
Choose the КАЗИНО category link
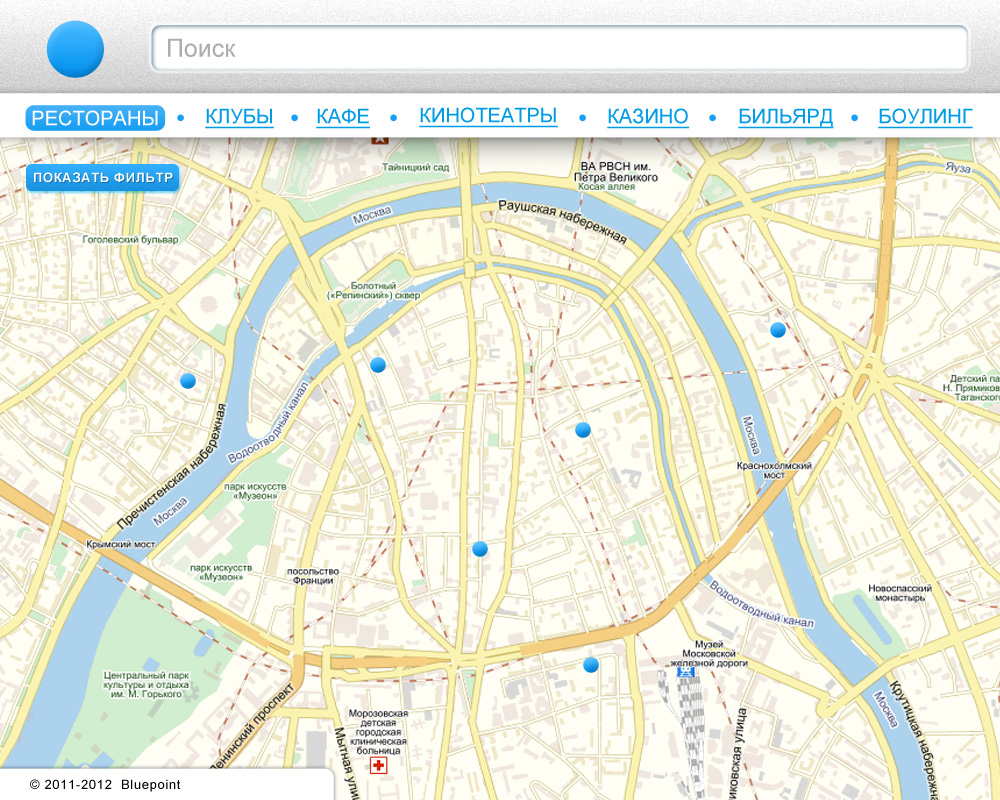coord(648,117)
